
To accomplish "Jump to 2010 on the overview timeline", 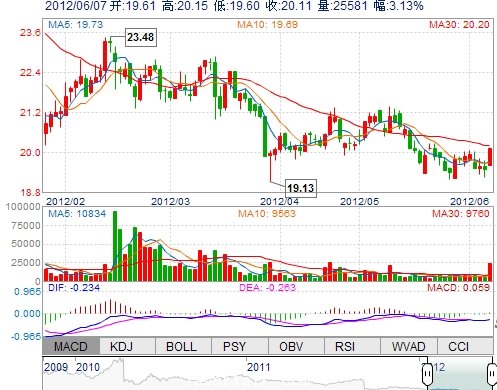I will (x=88, y=367).
